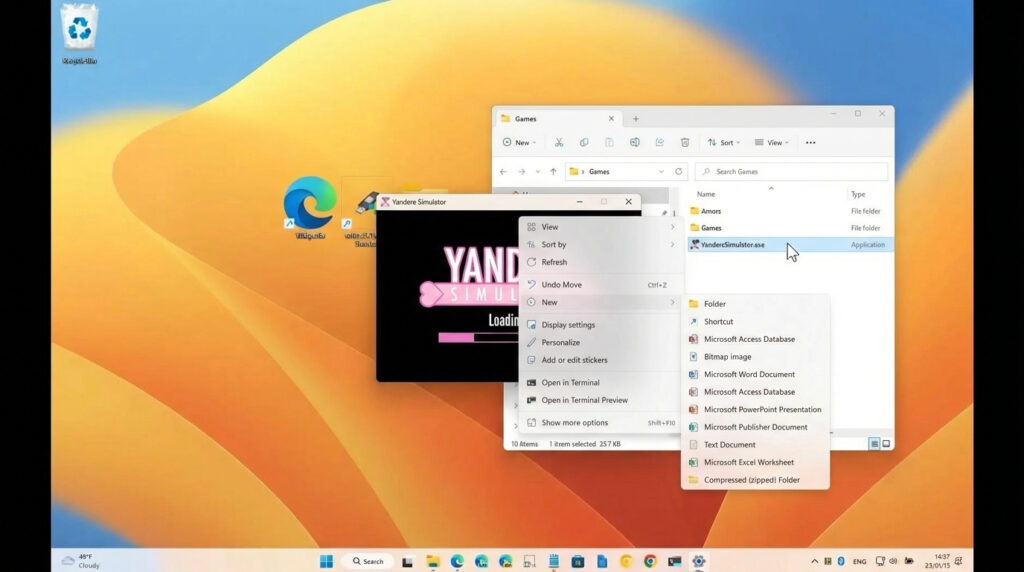Click the Delete trash icon in Explorer toolbar
Image resolution: width=1024 pixels, height=572 pixels.
tap(685, 143)
